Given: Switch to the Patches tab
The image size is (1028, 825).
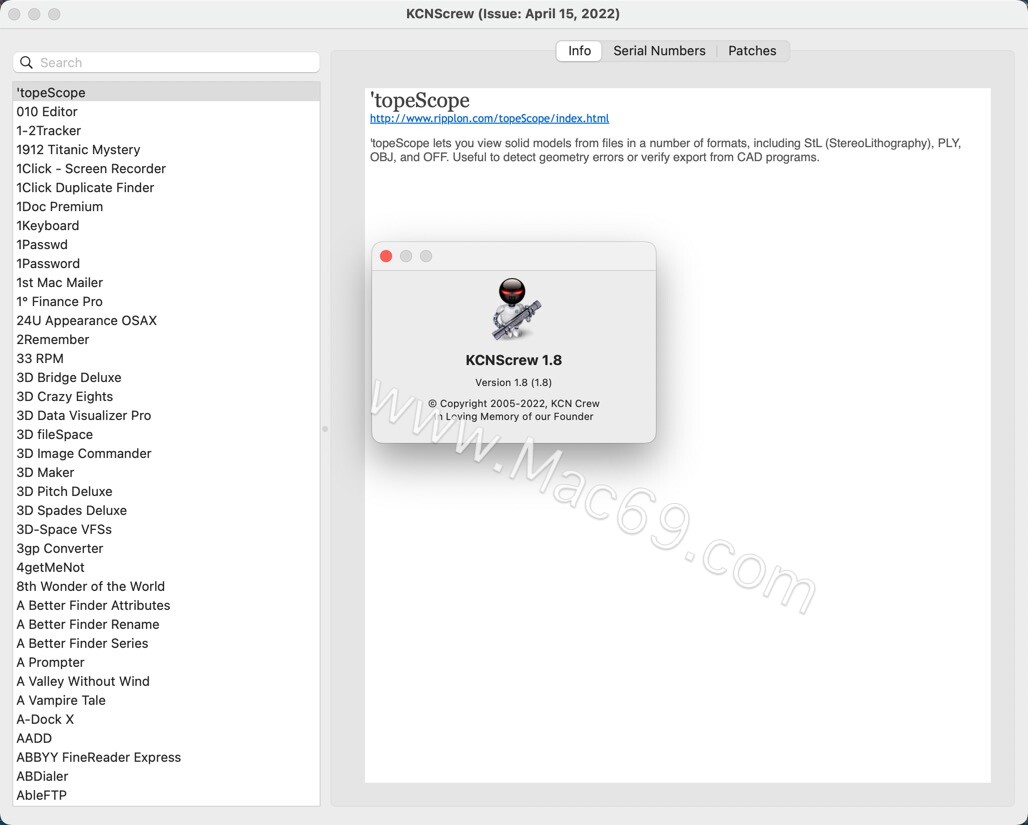Looking at the screenshot, I should pyautogui.click(x=752, y=50).
